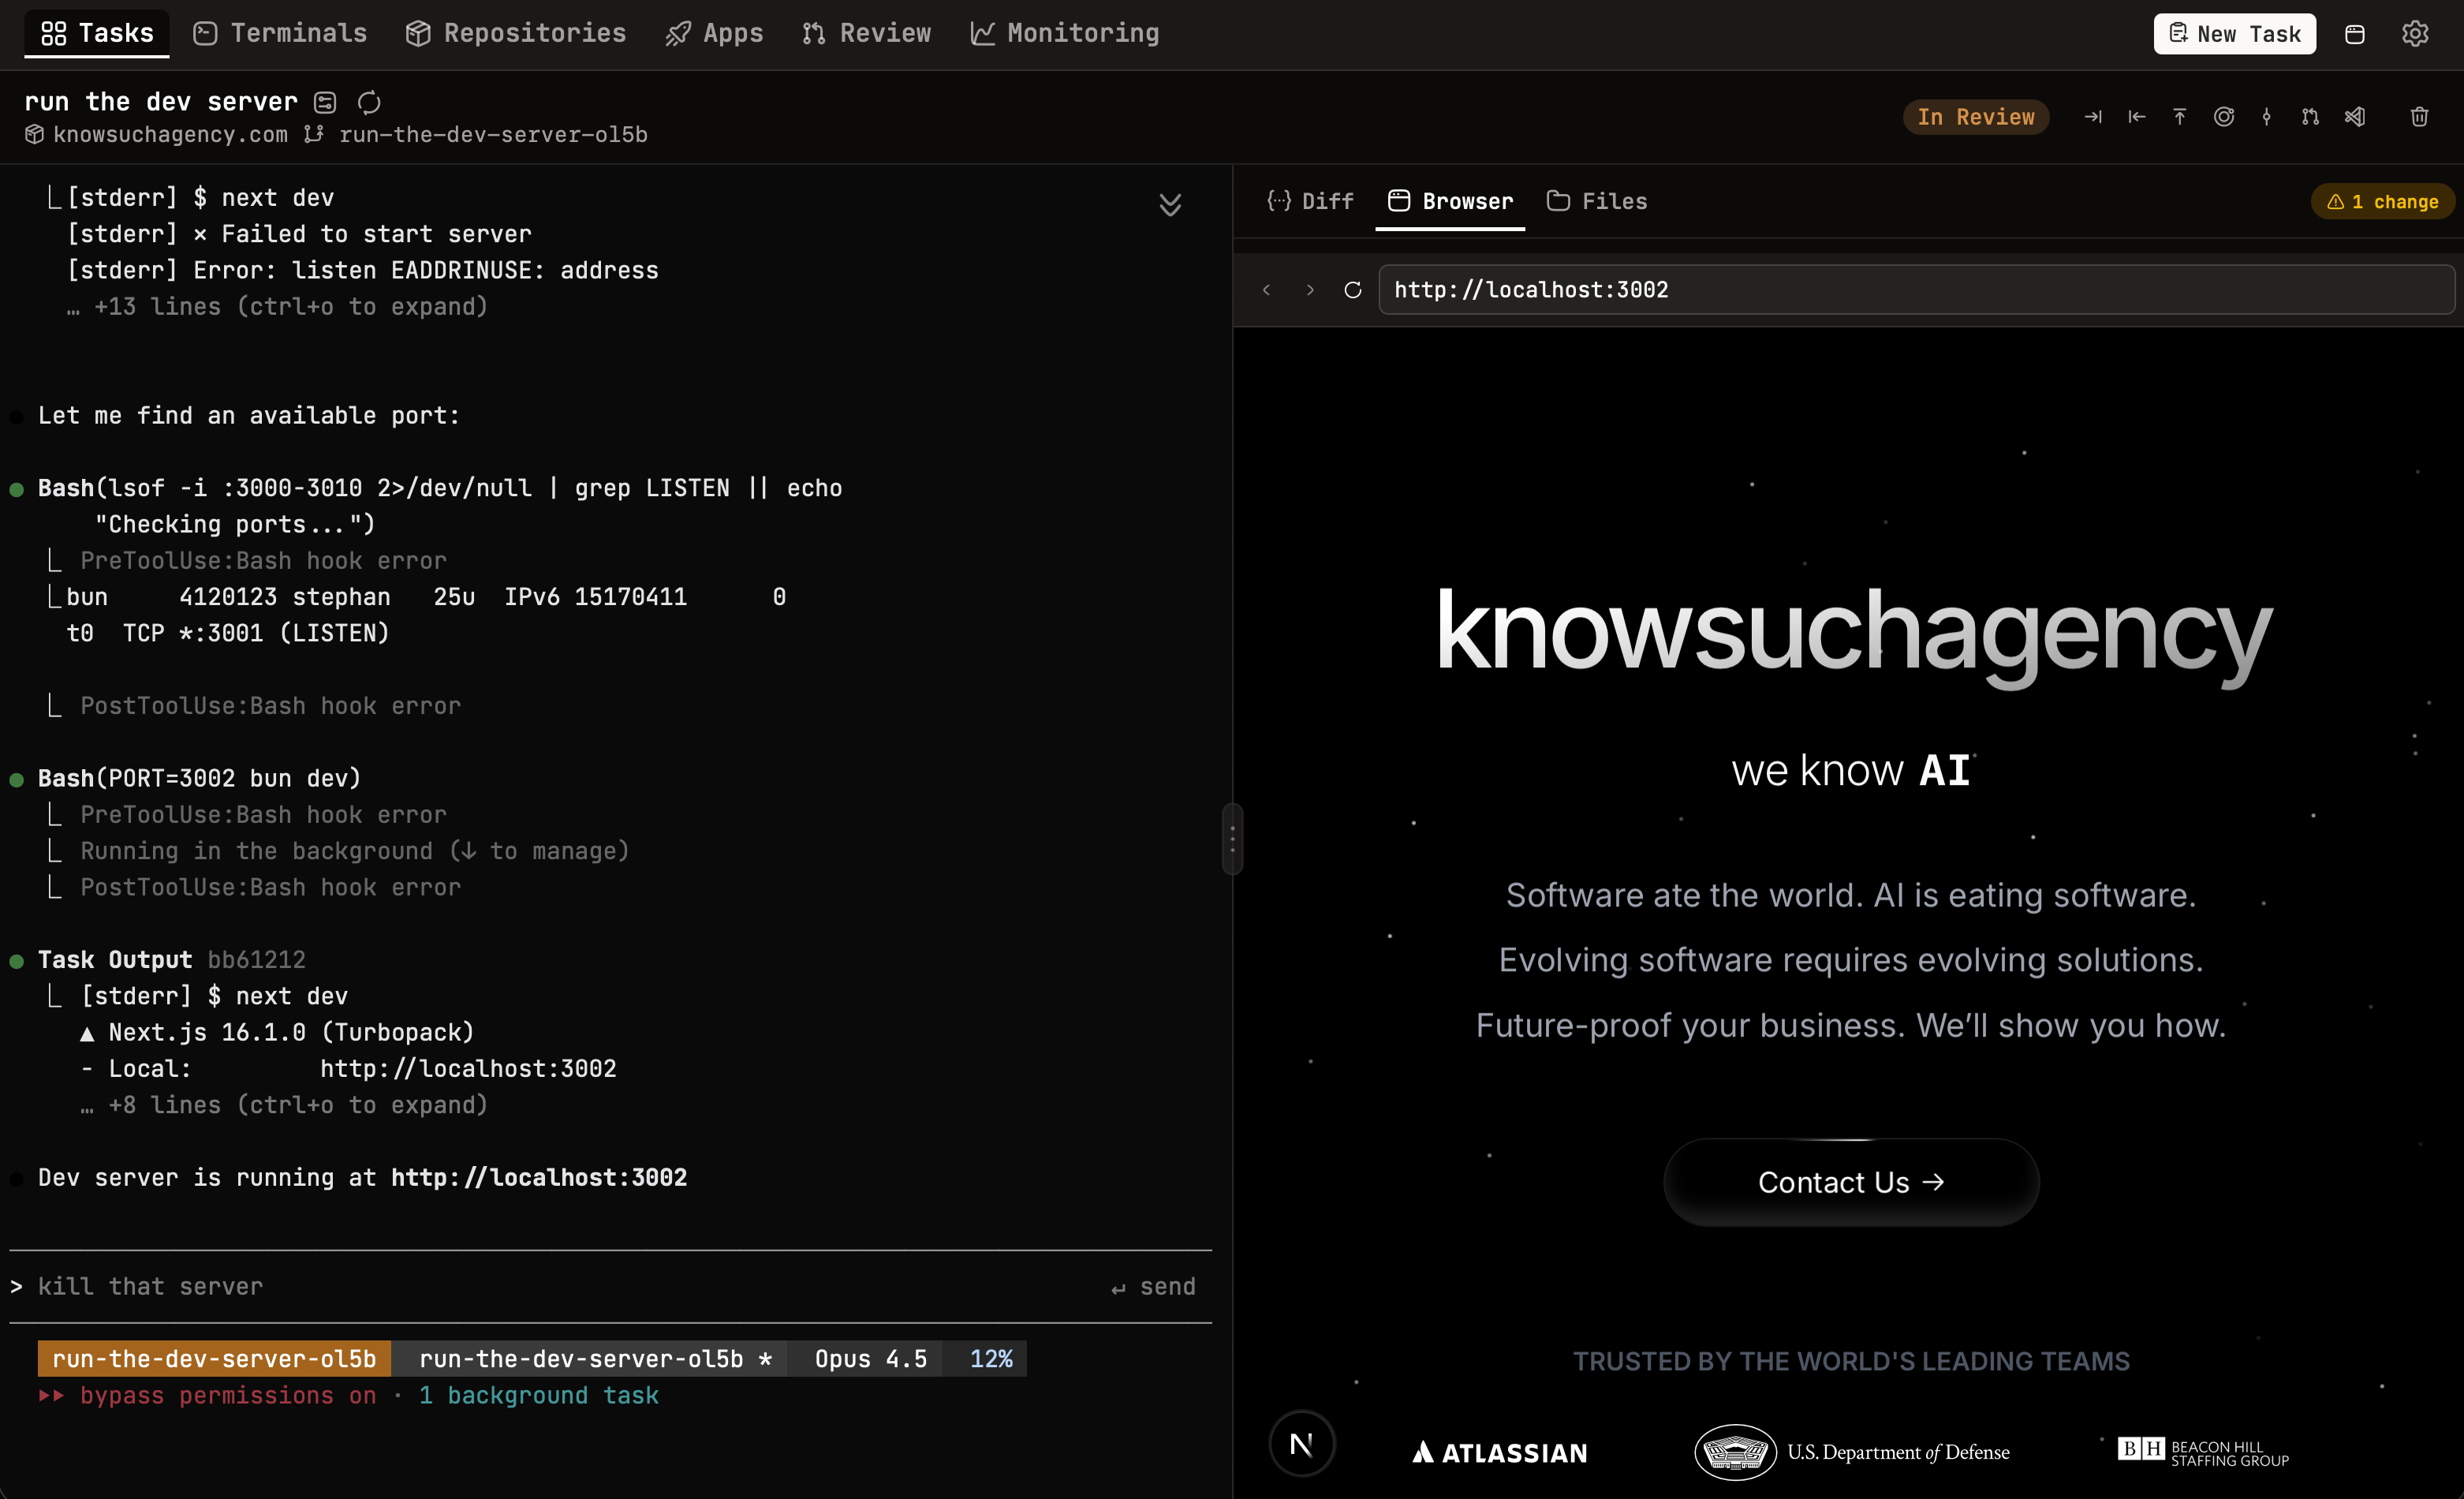Click the 12% context usage indicator
The height and width of the screenshot is (1499, 2464).
[991, 1359]
